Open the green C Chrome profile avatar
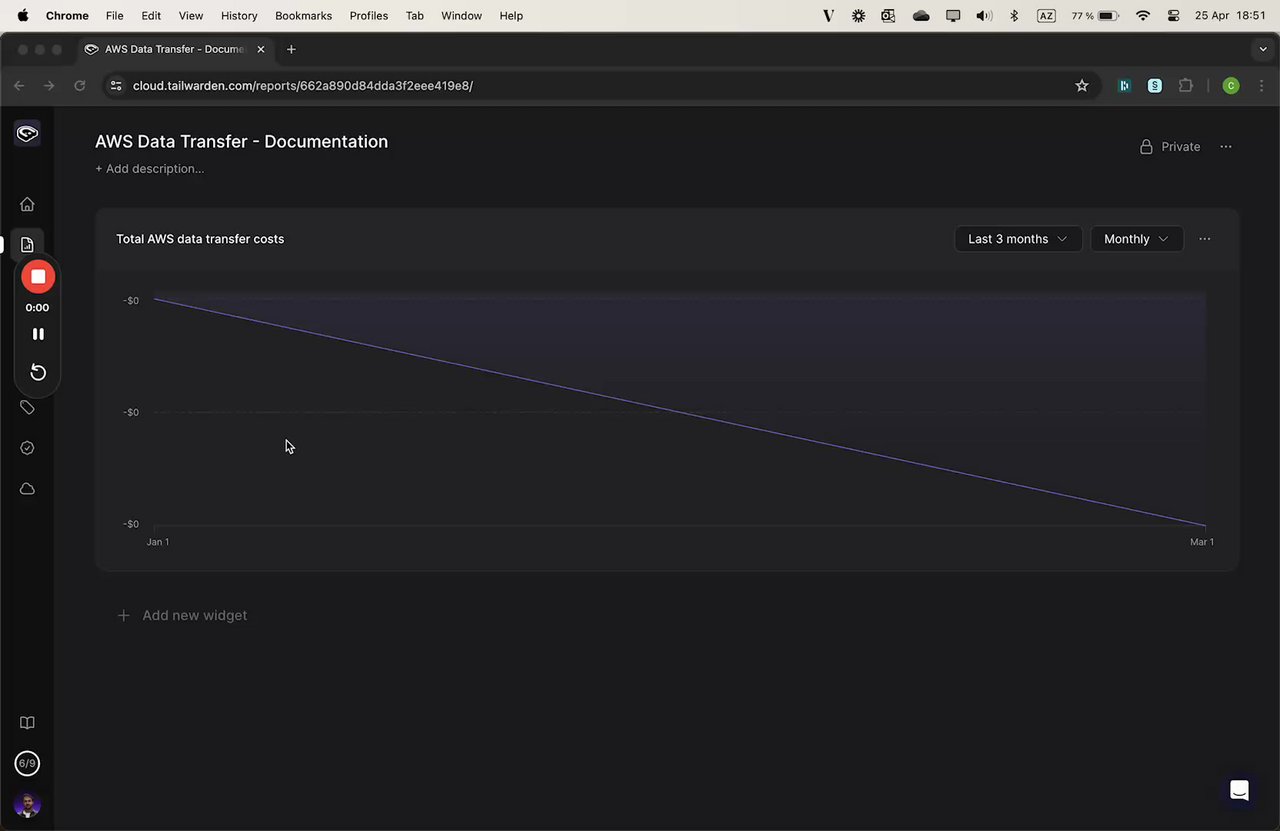1280x831 pixels. pos(1231,86)
